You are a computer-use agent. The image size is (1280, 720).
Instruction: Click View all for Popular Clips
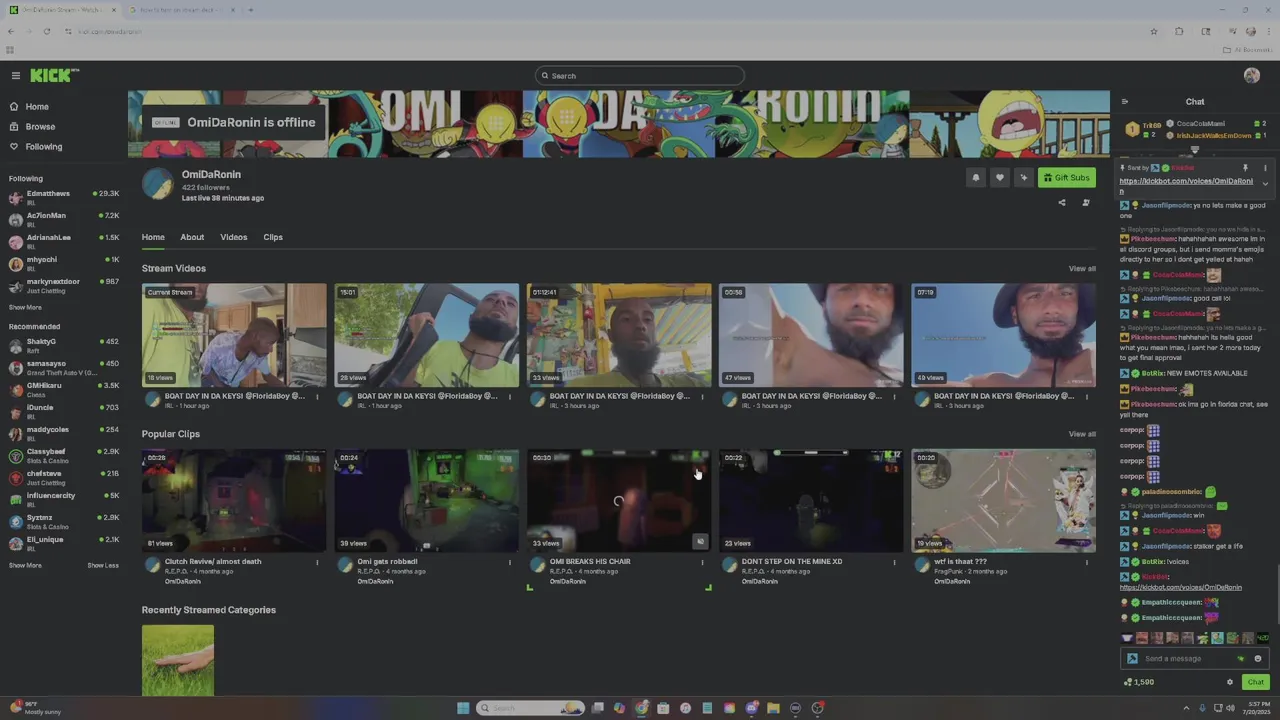tap(1082, 434)
